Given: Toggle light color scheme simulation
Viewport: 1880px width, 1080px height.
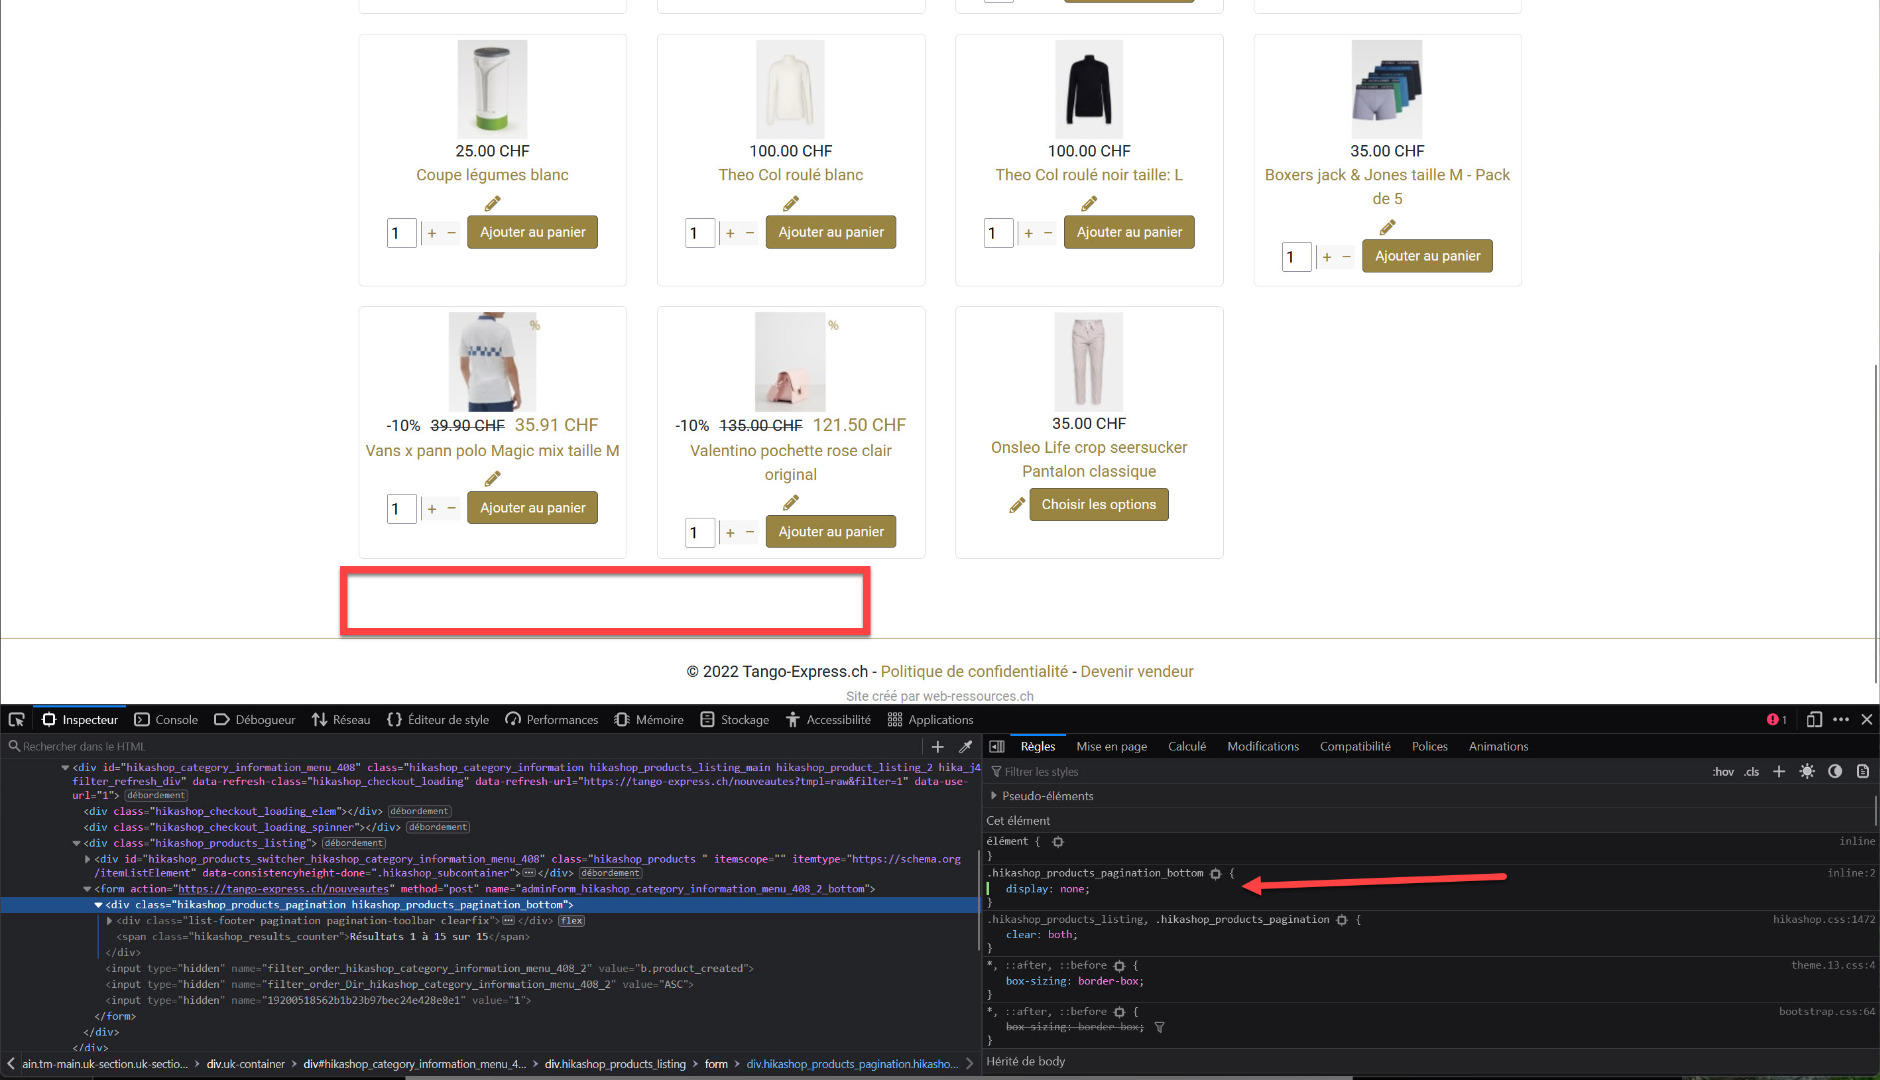Looking at the screenshot, I should pos(1807,772).
